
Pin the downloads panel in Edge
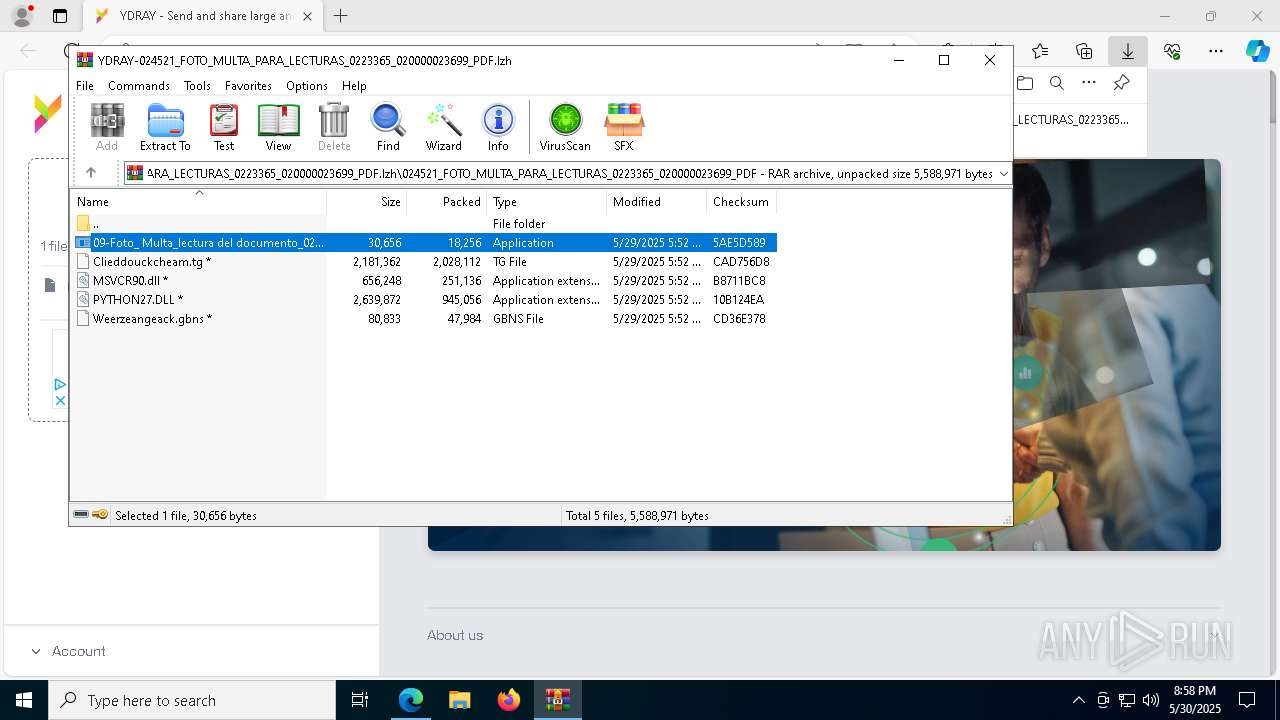coord(1121,83)
